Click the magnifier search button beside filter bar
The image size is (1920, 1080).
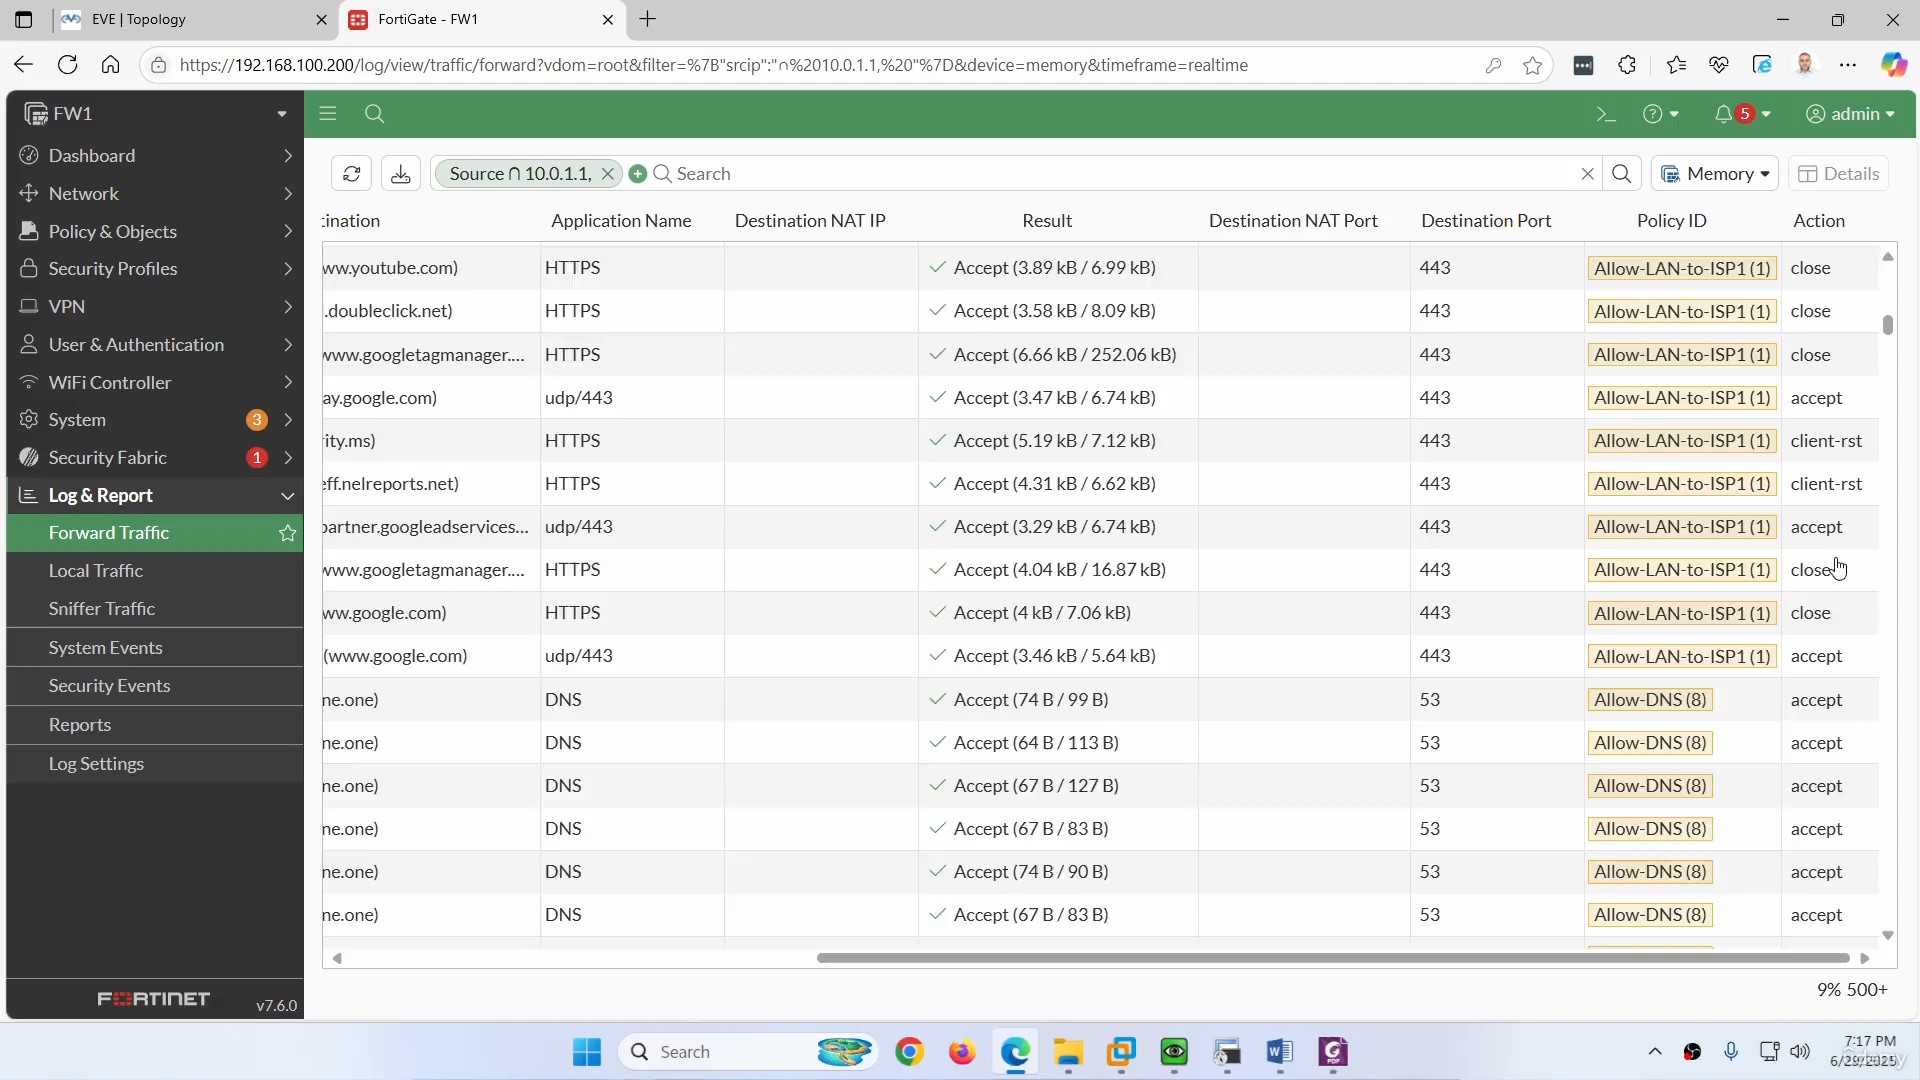coord(1622,174)
